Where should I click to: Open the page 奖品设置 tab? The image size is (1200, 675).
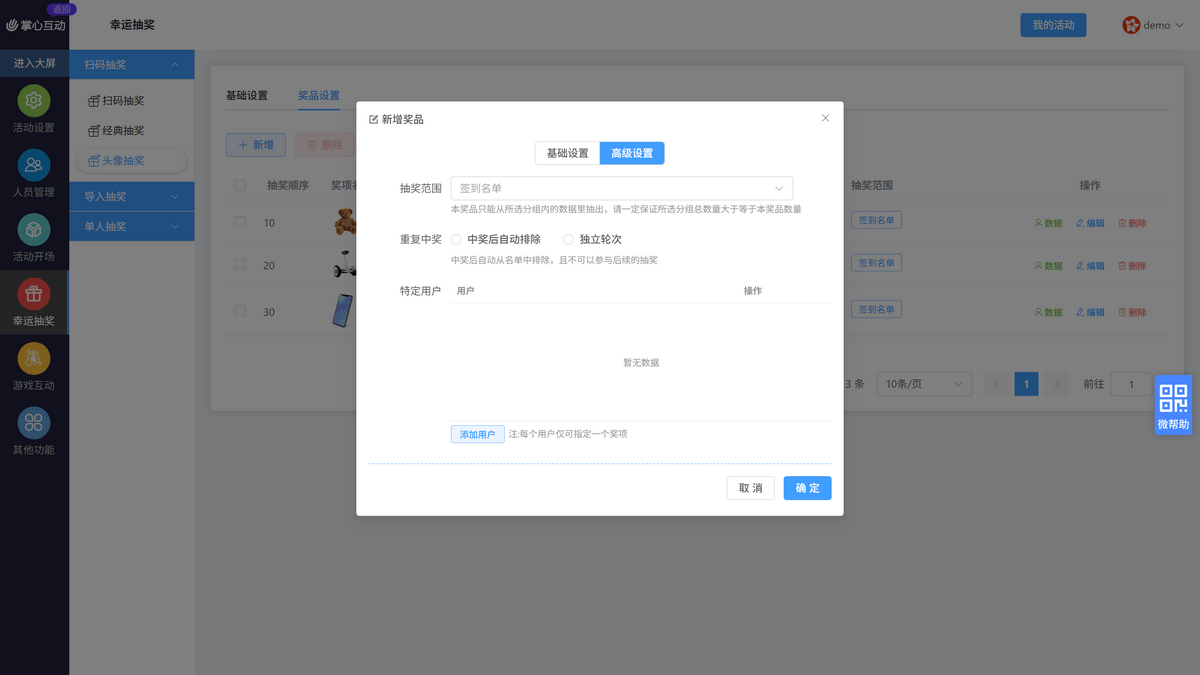click(319, 96)
